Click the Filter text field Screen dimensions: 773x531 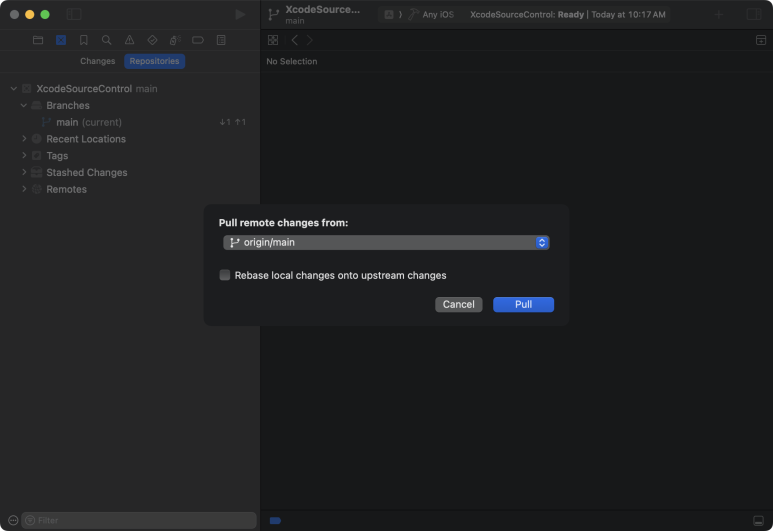139,520
